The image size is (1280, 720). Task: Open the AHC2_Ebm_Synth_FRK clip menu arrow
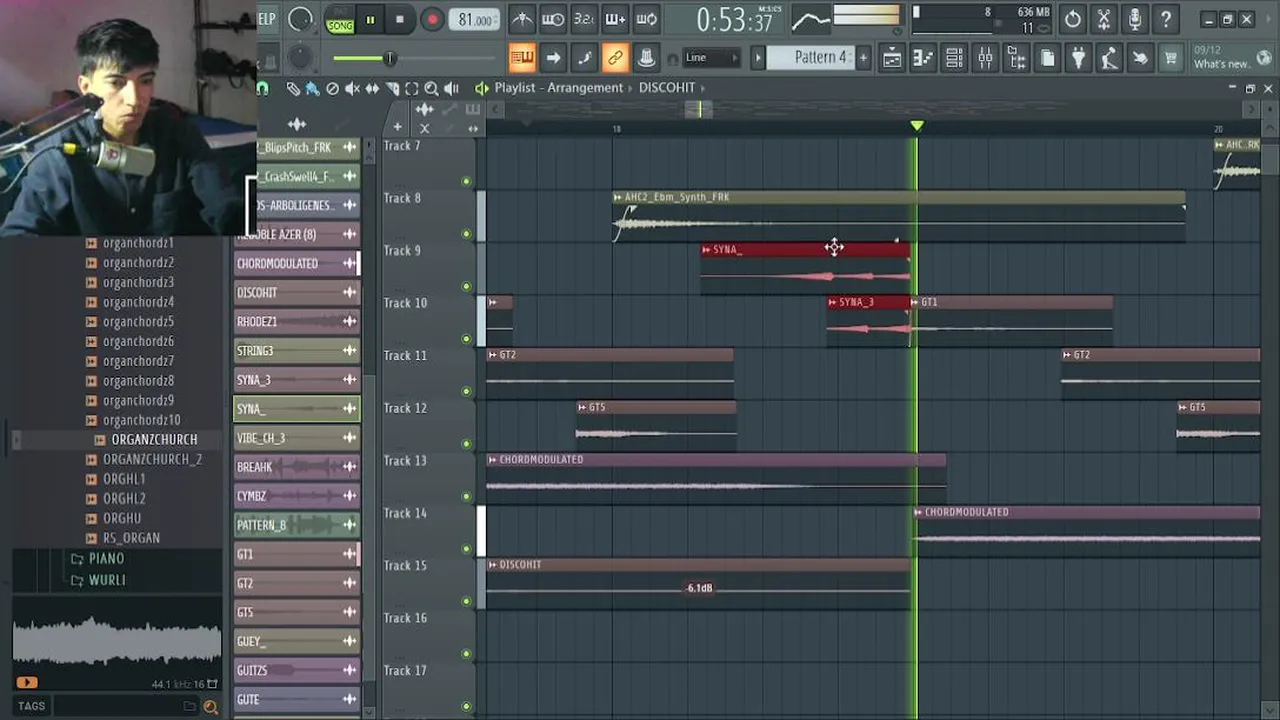click(x=618, y=198)
